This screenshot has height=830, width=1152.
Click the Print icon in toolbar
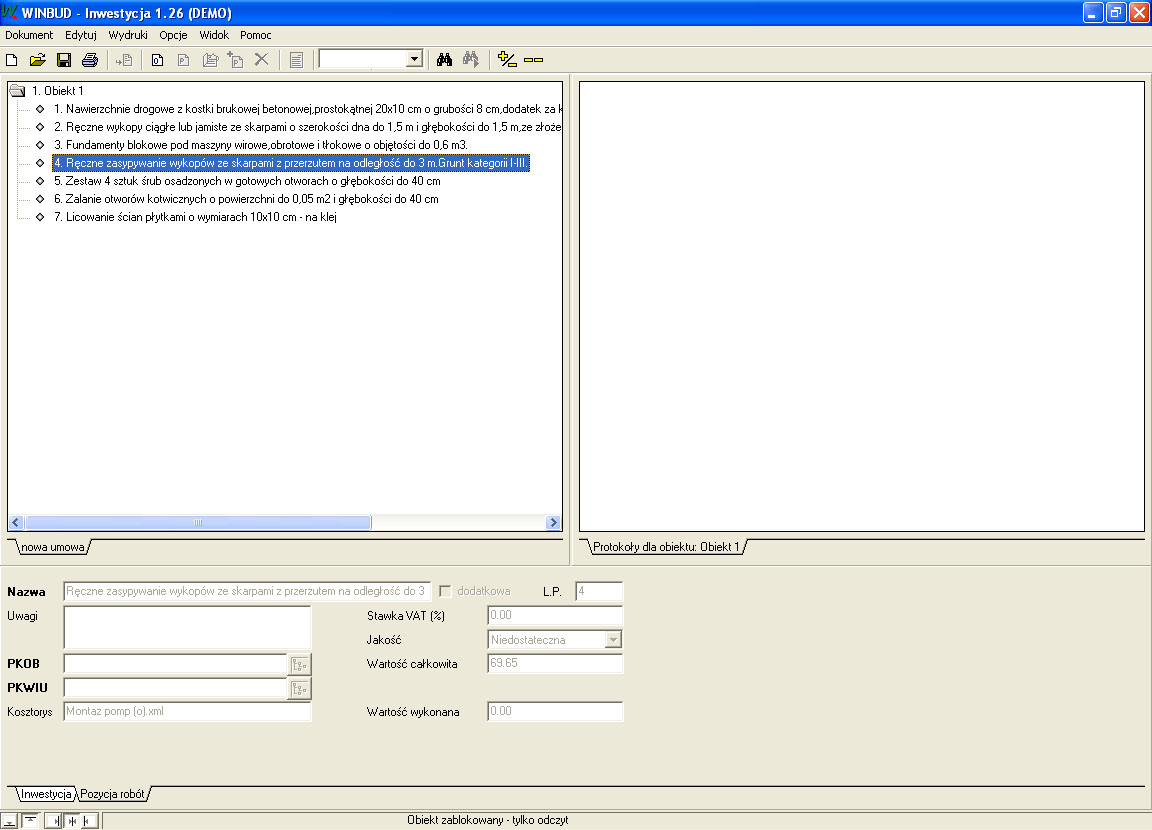[90, 60]
